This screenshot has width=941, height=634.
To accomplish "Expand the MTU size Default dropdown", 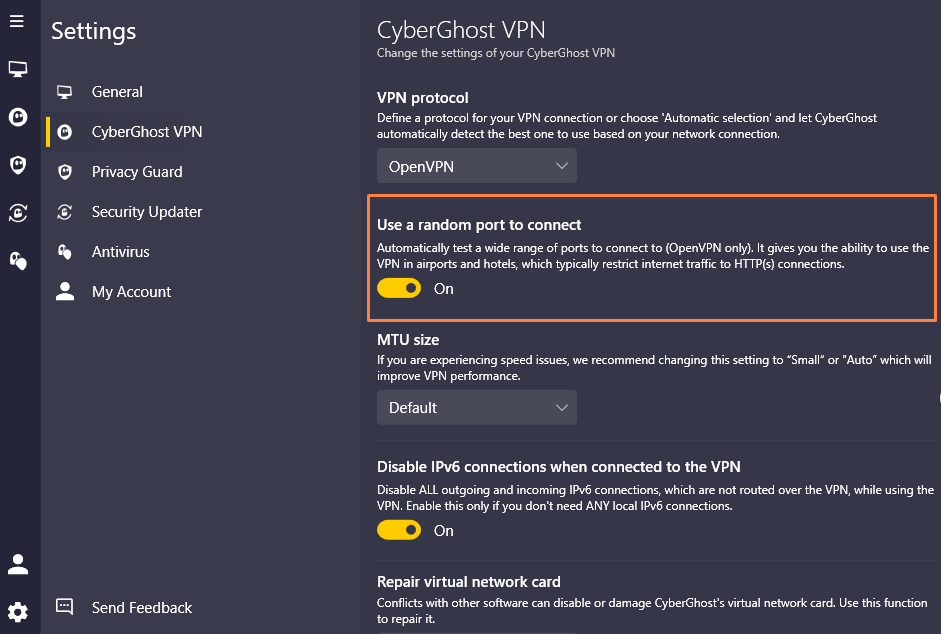I will point(476,407).
